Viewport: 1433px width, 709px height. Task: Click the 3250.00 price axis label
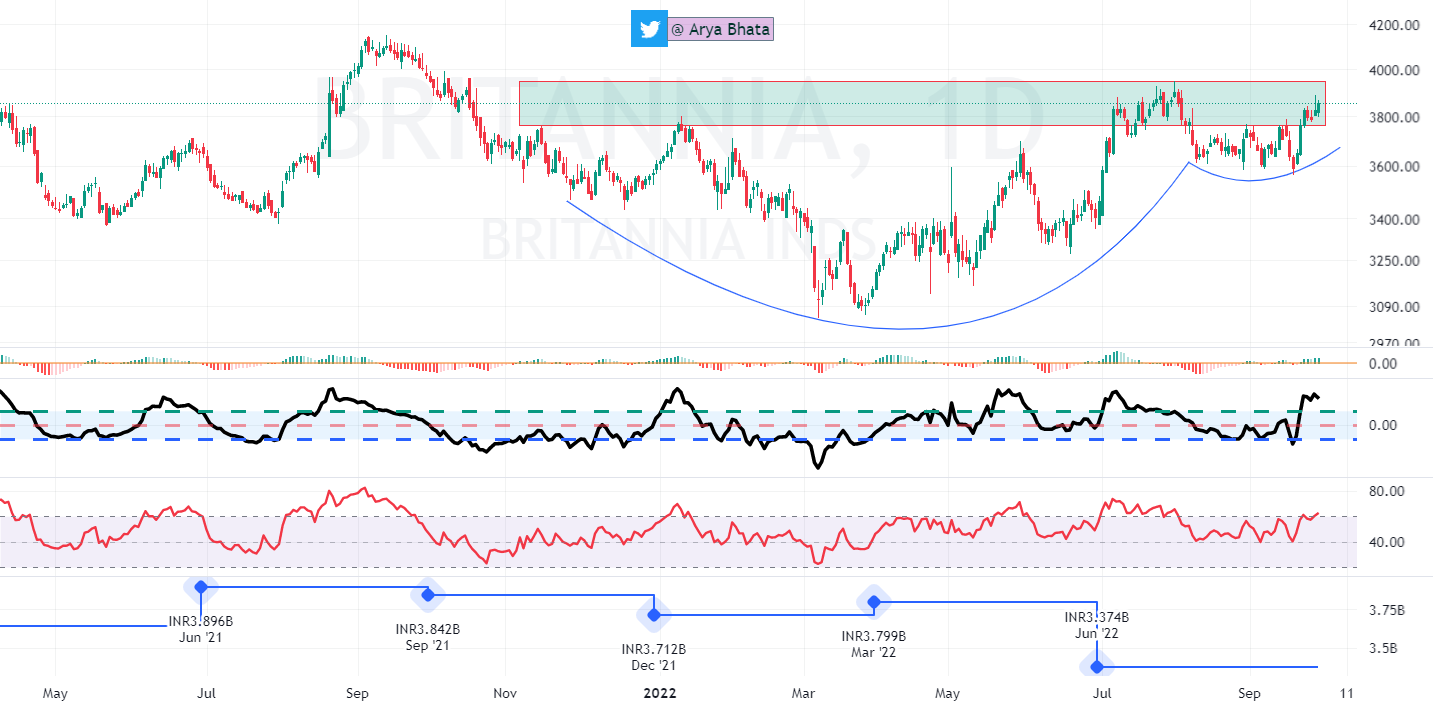(1393, 261)
